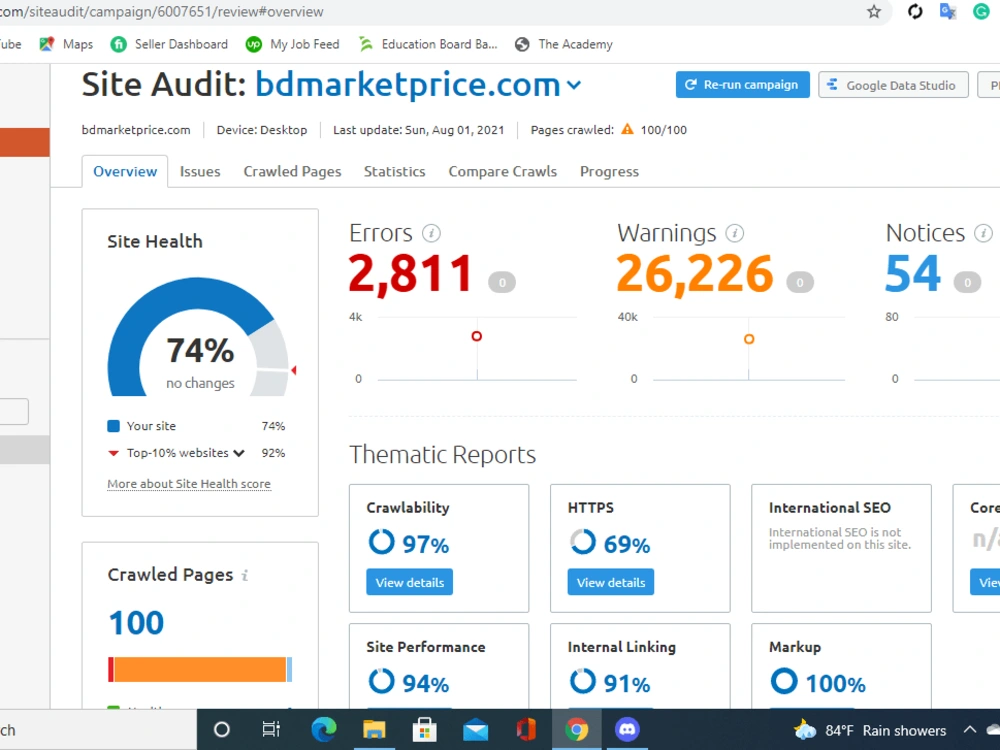Open More about Site Health score link
1000x750 pixels.
pyautogui.click(x=189, y=484)
